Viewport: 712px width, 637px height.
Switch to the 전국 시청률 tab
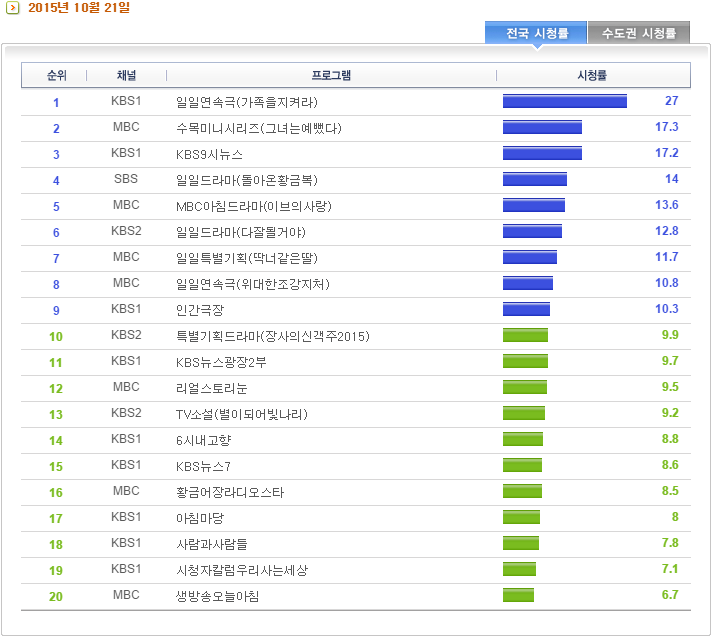tap(536, 33)
